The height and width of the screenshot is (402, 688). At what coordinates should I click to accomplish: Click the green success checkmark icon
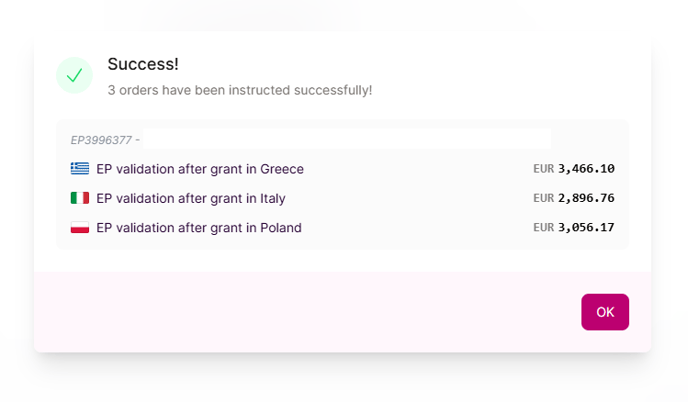(74, 76)
